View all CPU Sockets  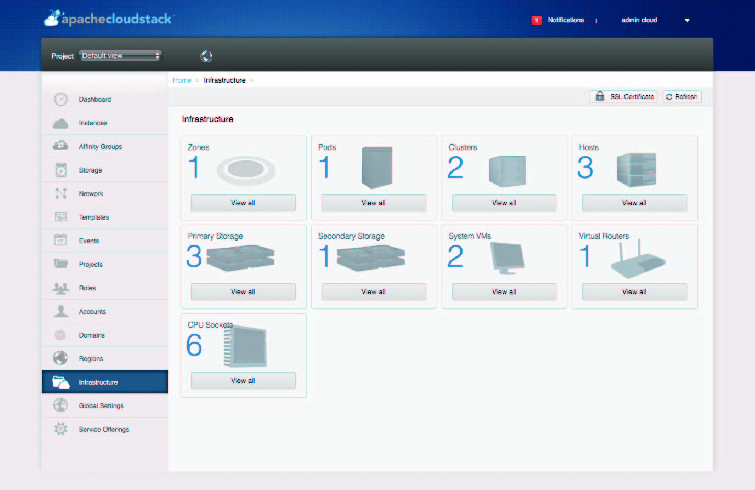[243, 381]
